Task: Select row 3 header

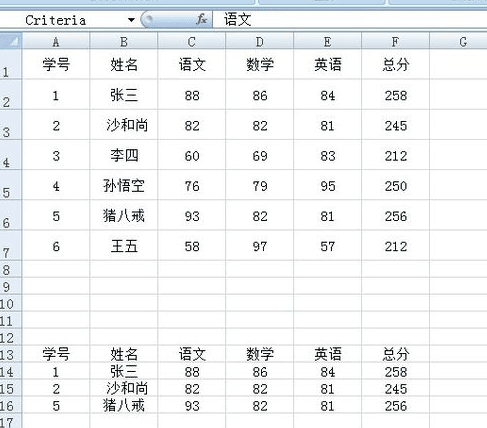Action: tap(11, 125)
